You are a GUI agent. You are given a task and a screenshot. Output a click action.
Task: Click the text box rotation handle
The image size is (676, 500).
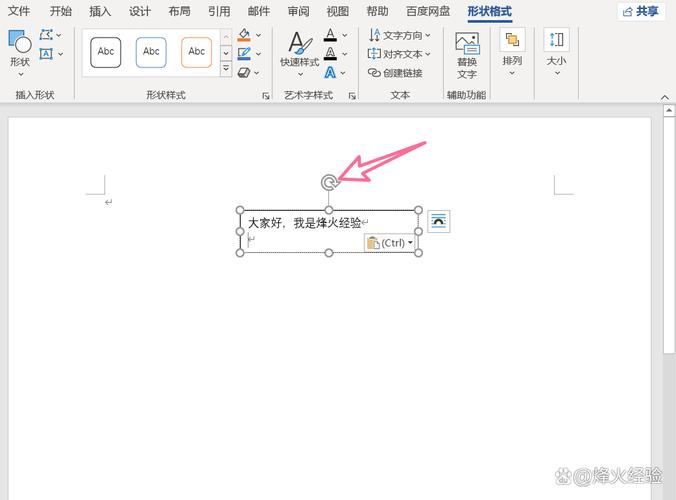329,183
